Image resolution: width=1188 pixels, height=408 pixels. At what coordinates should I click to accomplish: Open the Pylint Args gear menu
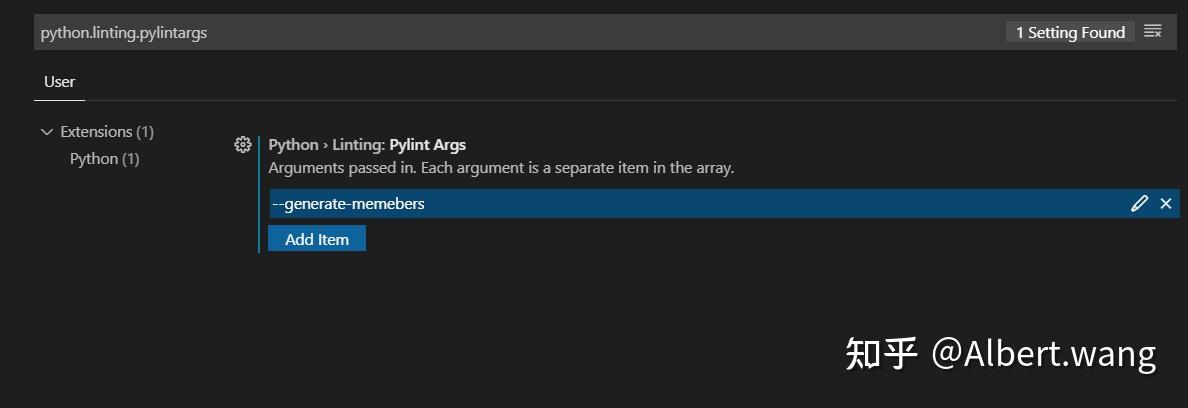(242, 145)
